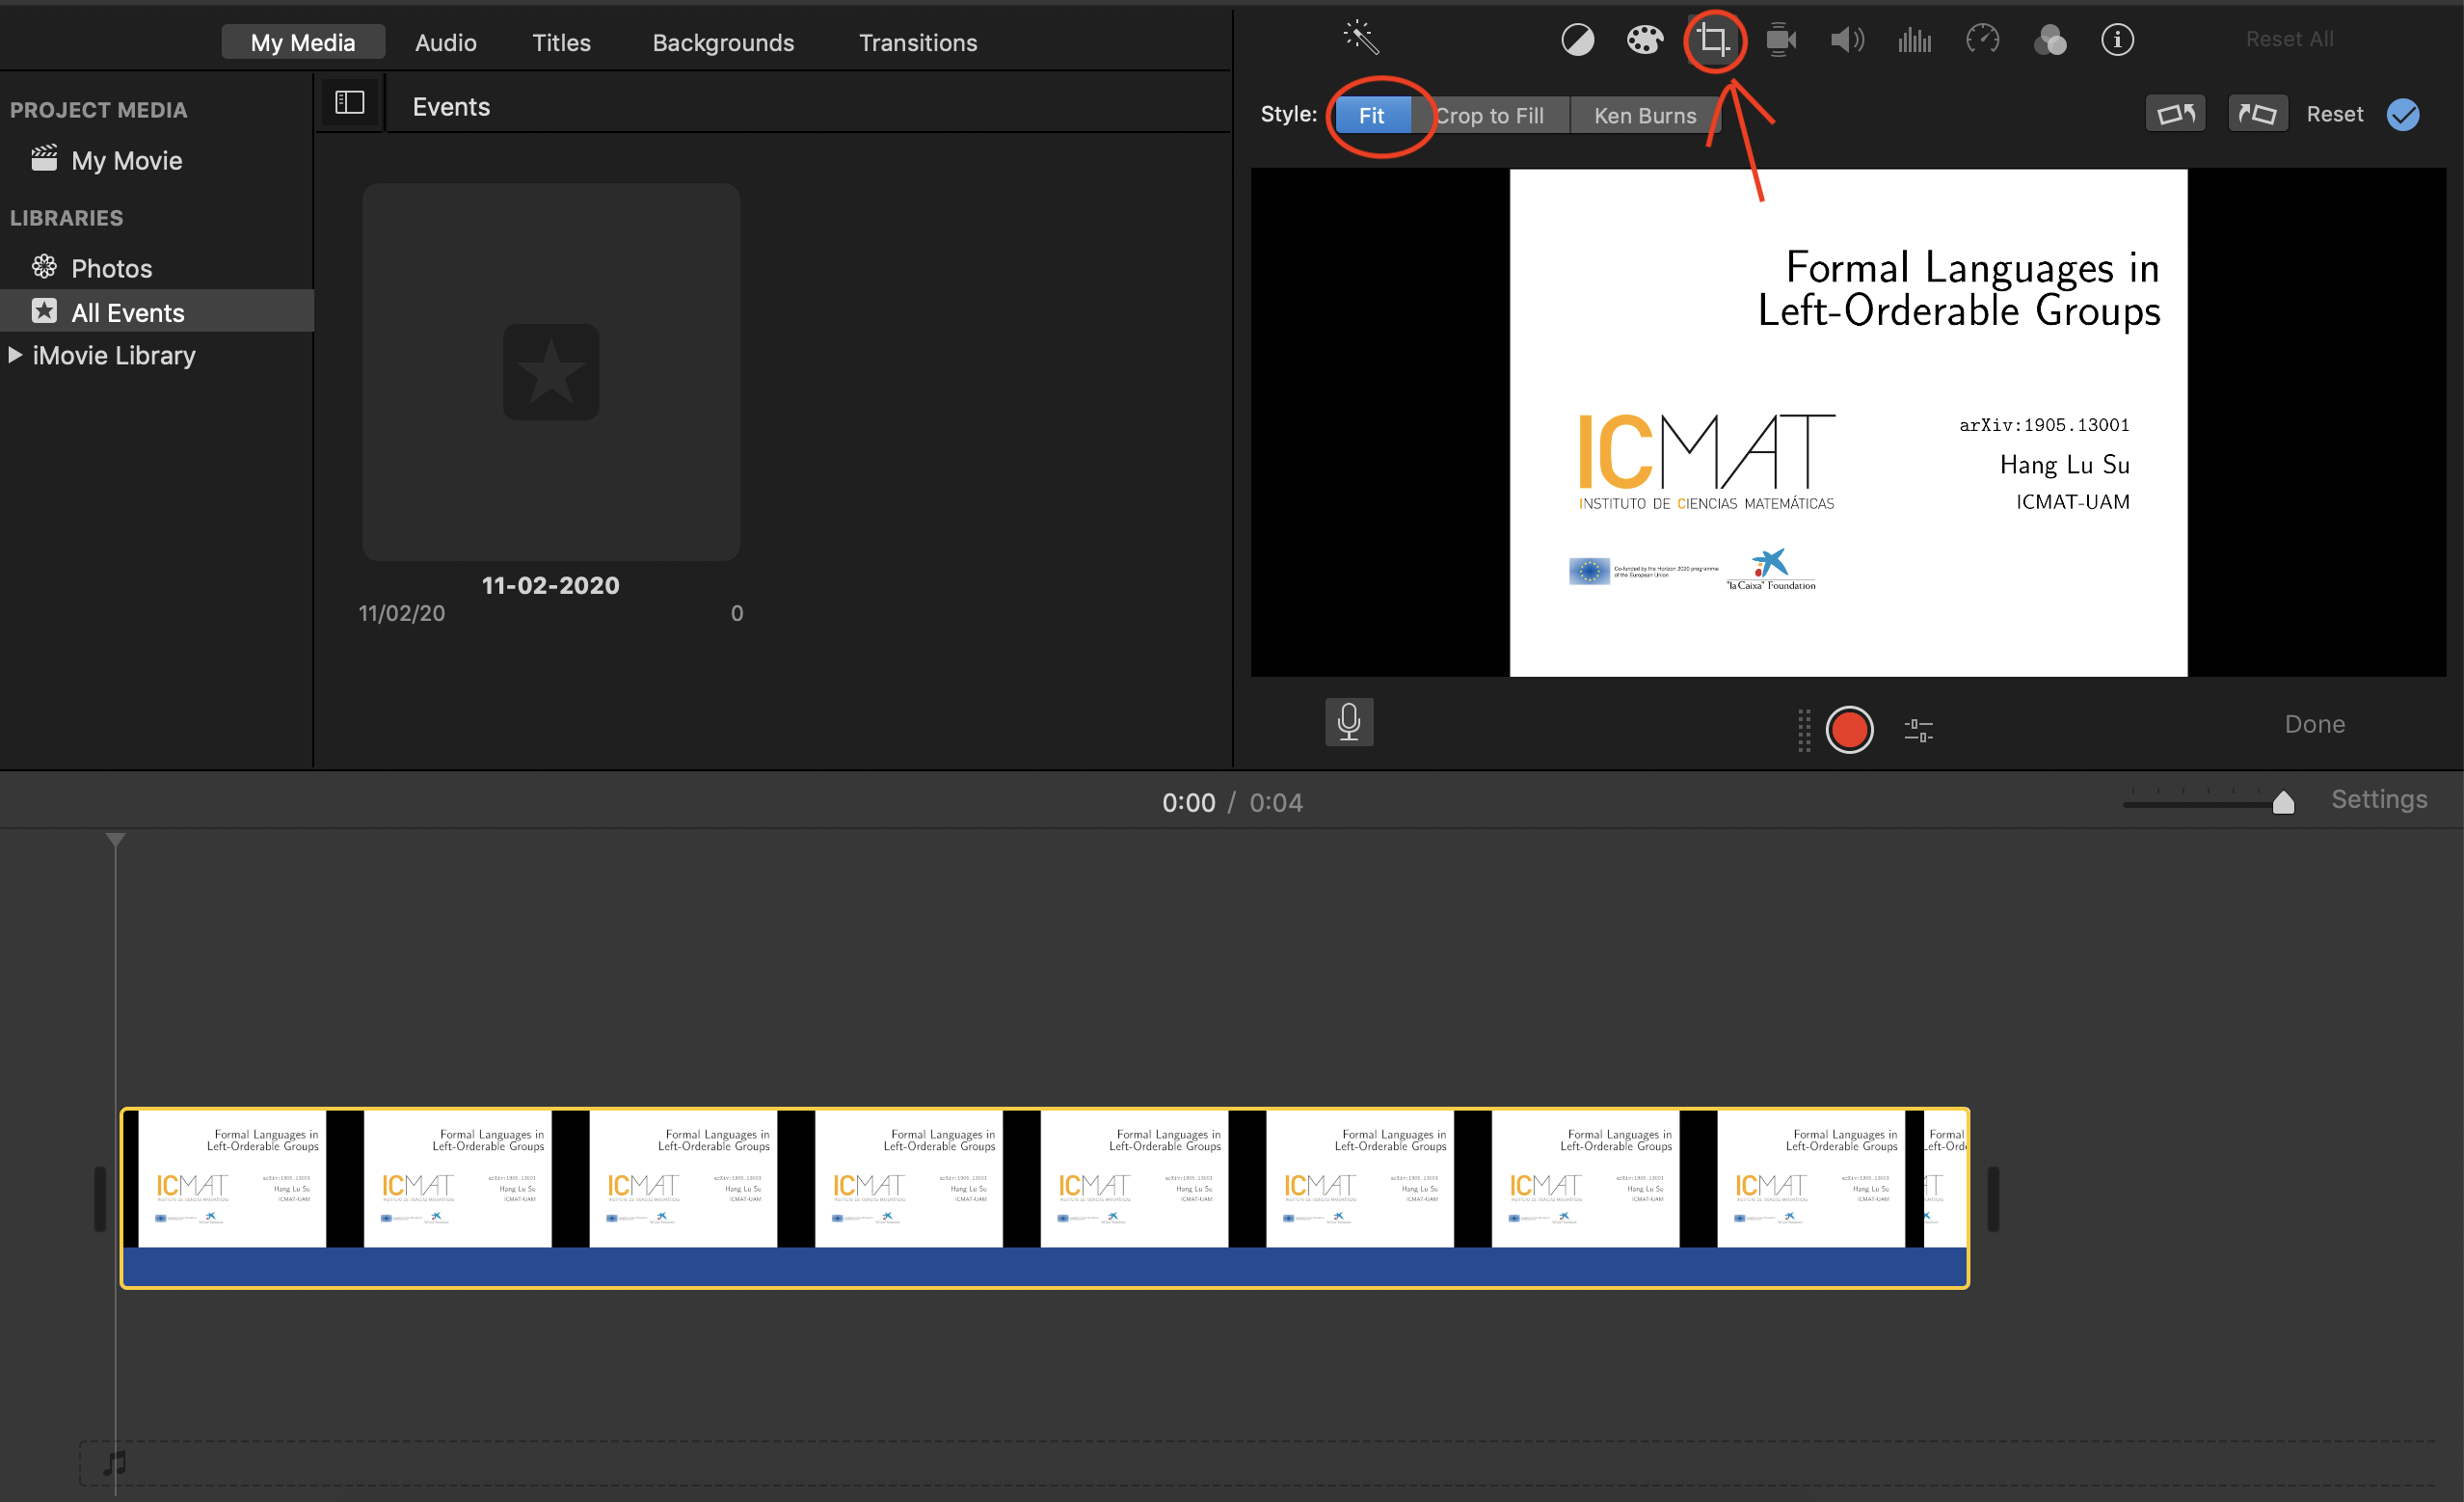The width and height of the screenshot is (2464, 1502).
Task: Open the clip information icon
Action: coord(2117,40)
